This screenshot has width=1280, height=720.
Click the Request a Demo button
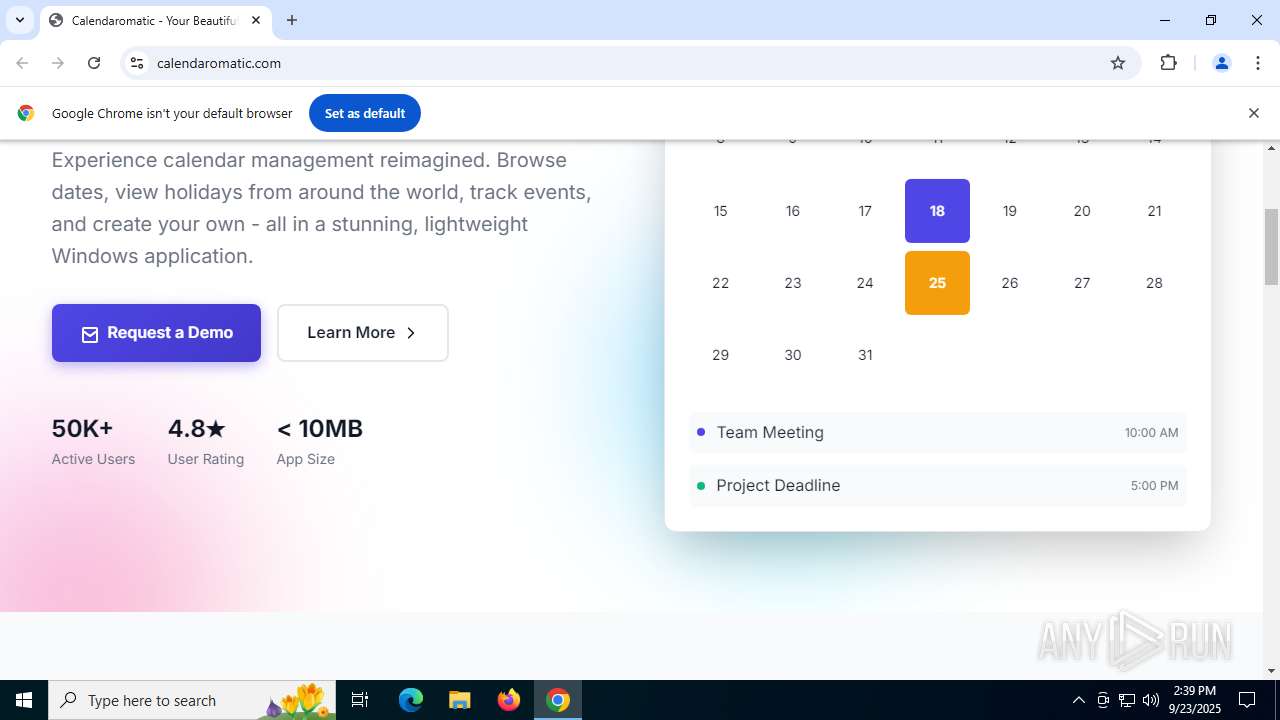(x=156, y=333)
